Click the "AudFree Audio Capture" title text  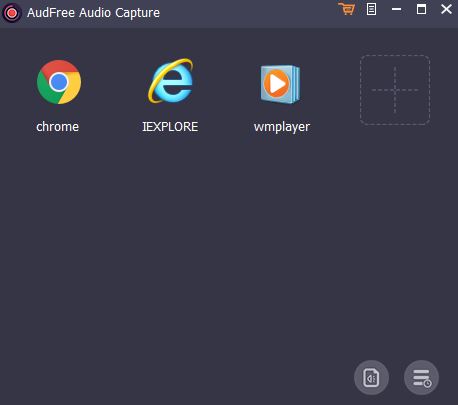pyautogui.click(x=93, y=13)
